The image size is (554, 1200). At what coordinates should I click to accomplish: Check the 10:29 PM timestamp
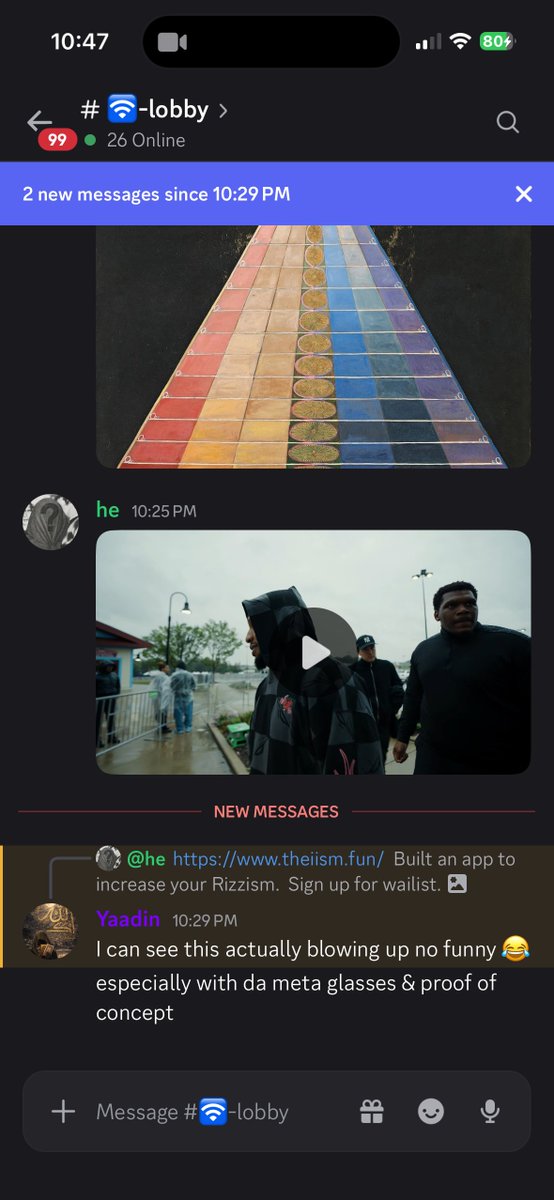205,919
